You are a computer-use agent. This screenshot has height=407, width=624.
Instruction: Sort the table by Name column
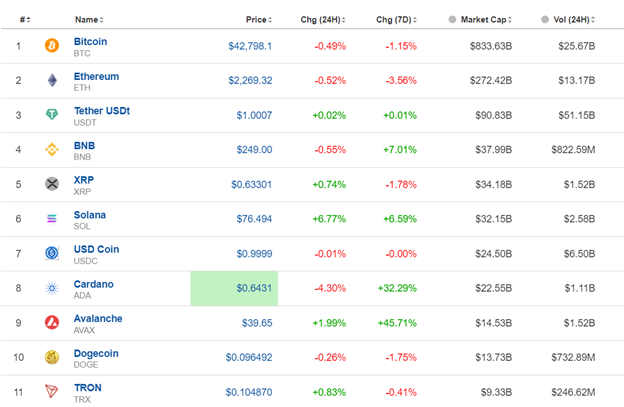(x=89, y=19)
